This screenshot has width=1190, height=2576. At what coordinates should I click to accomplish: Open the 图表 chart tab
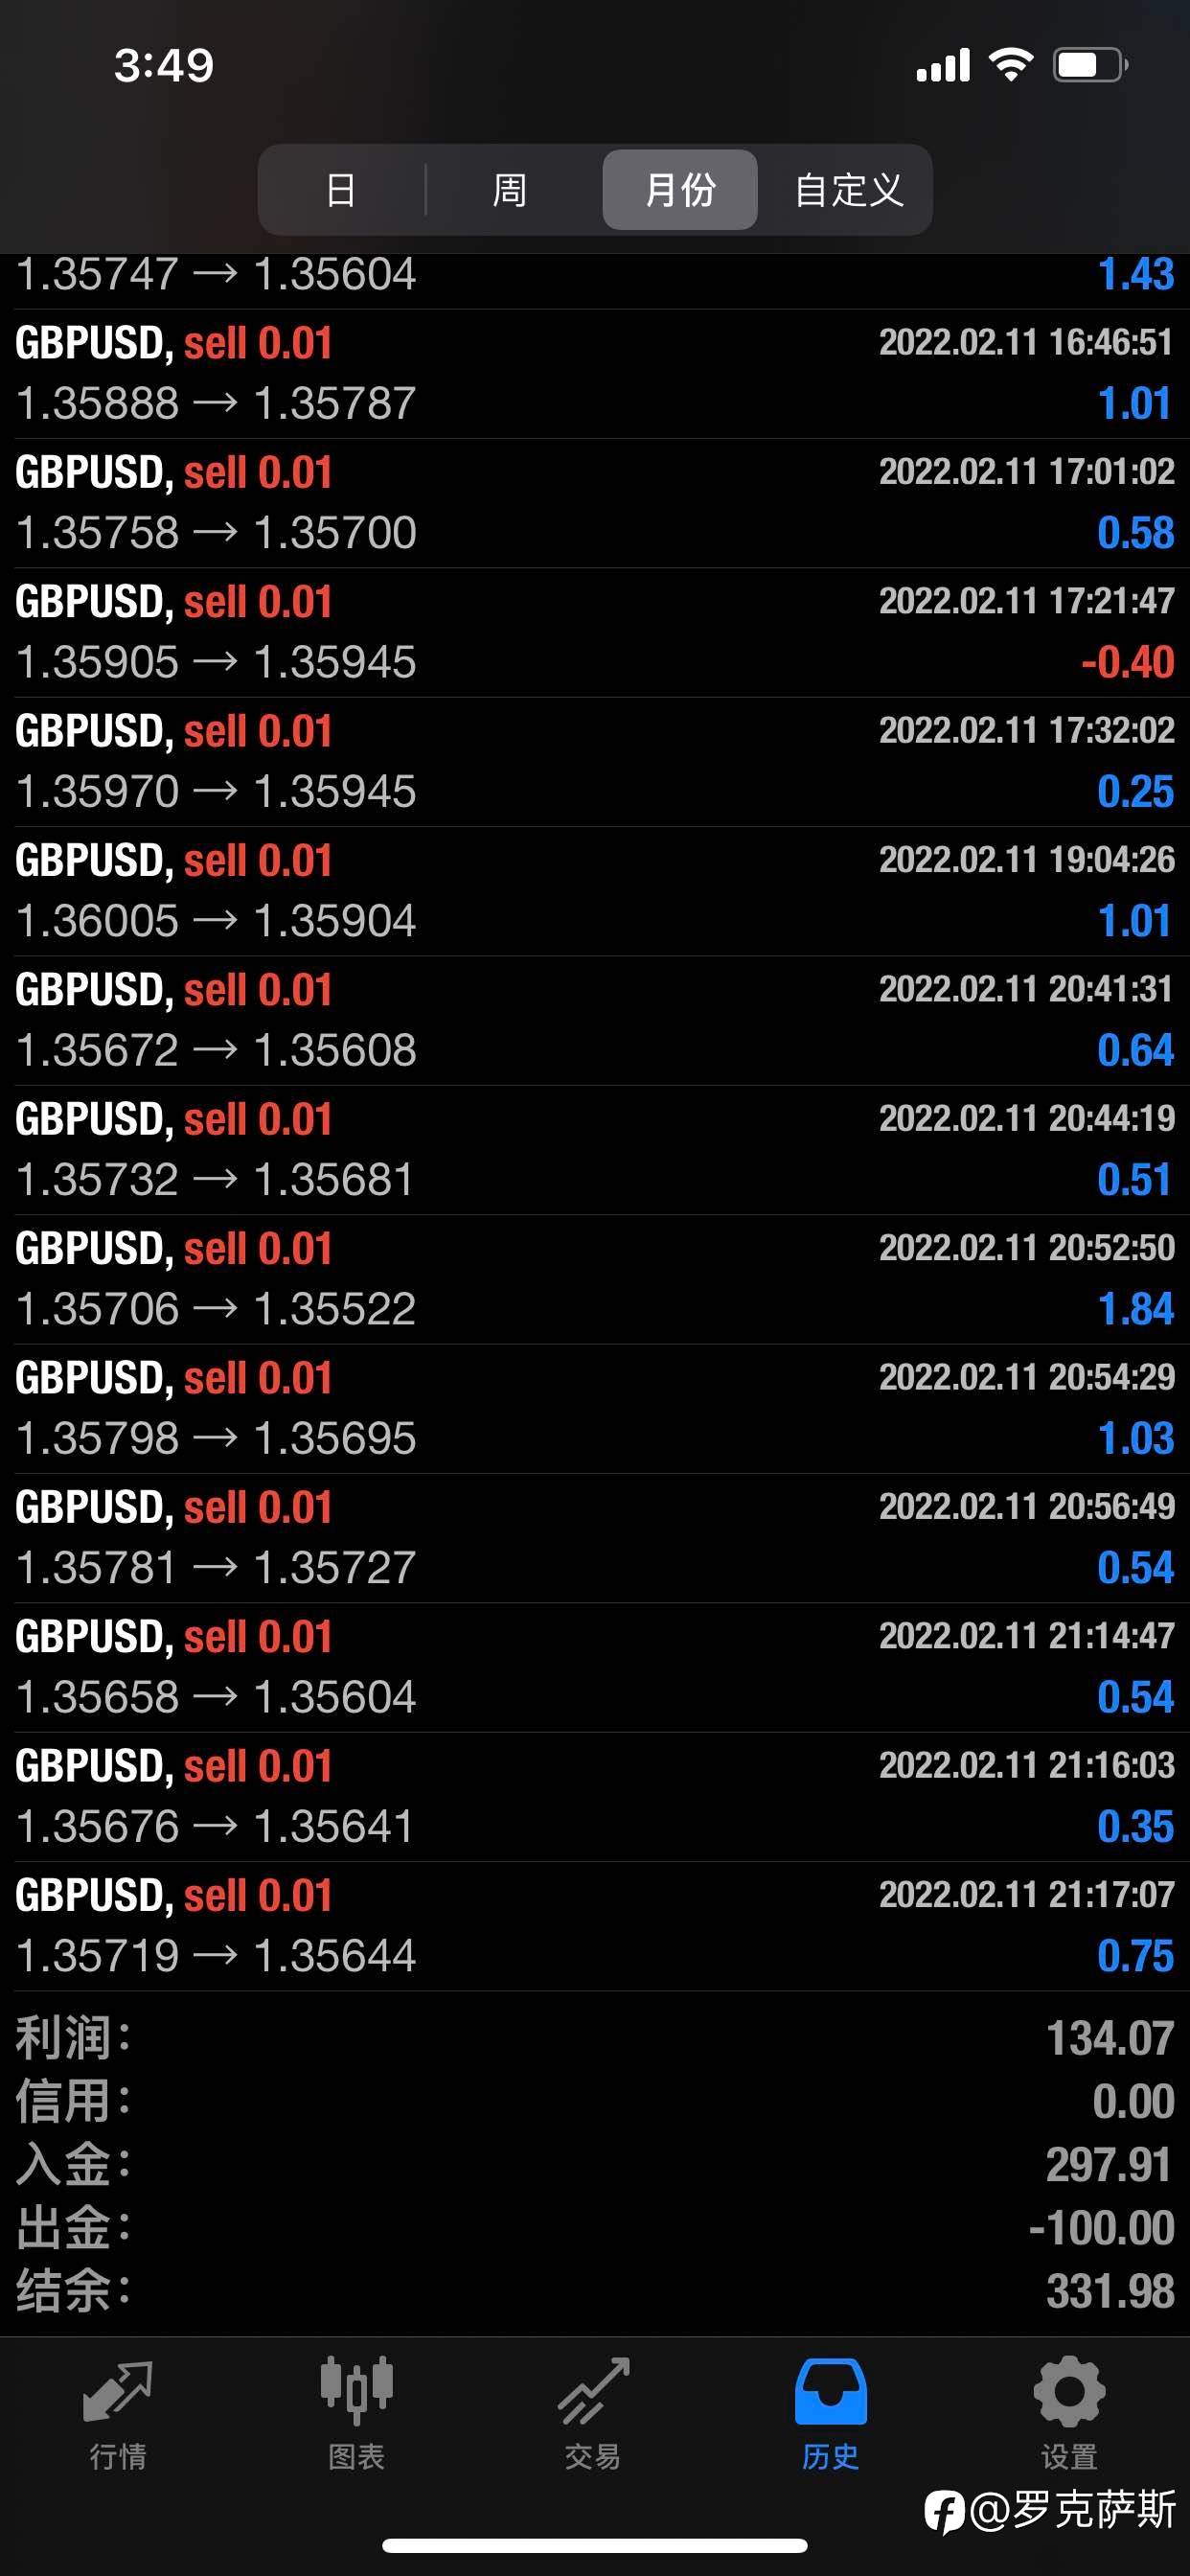pos(356,2414)
